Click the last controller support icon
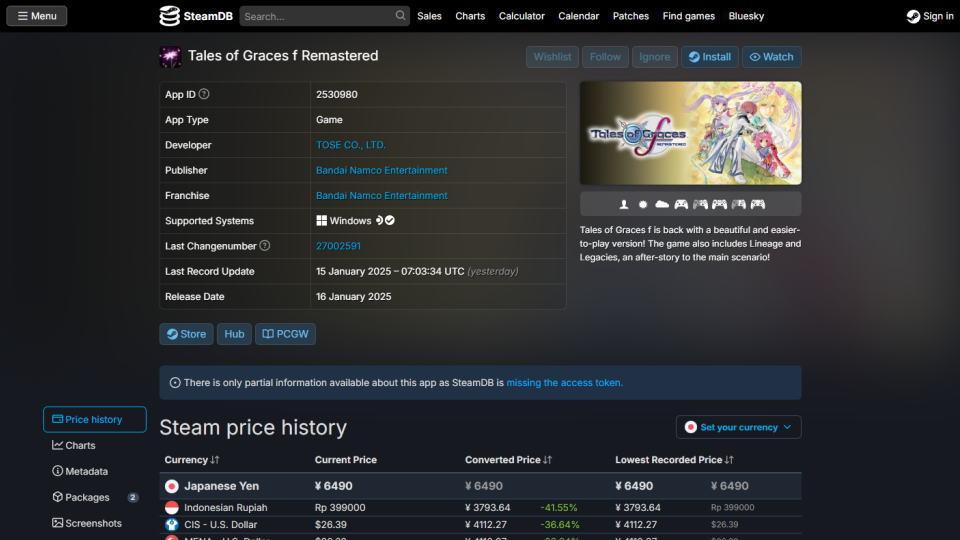Viewport: 960px width, 540px height. click(758, 204)
